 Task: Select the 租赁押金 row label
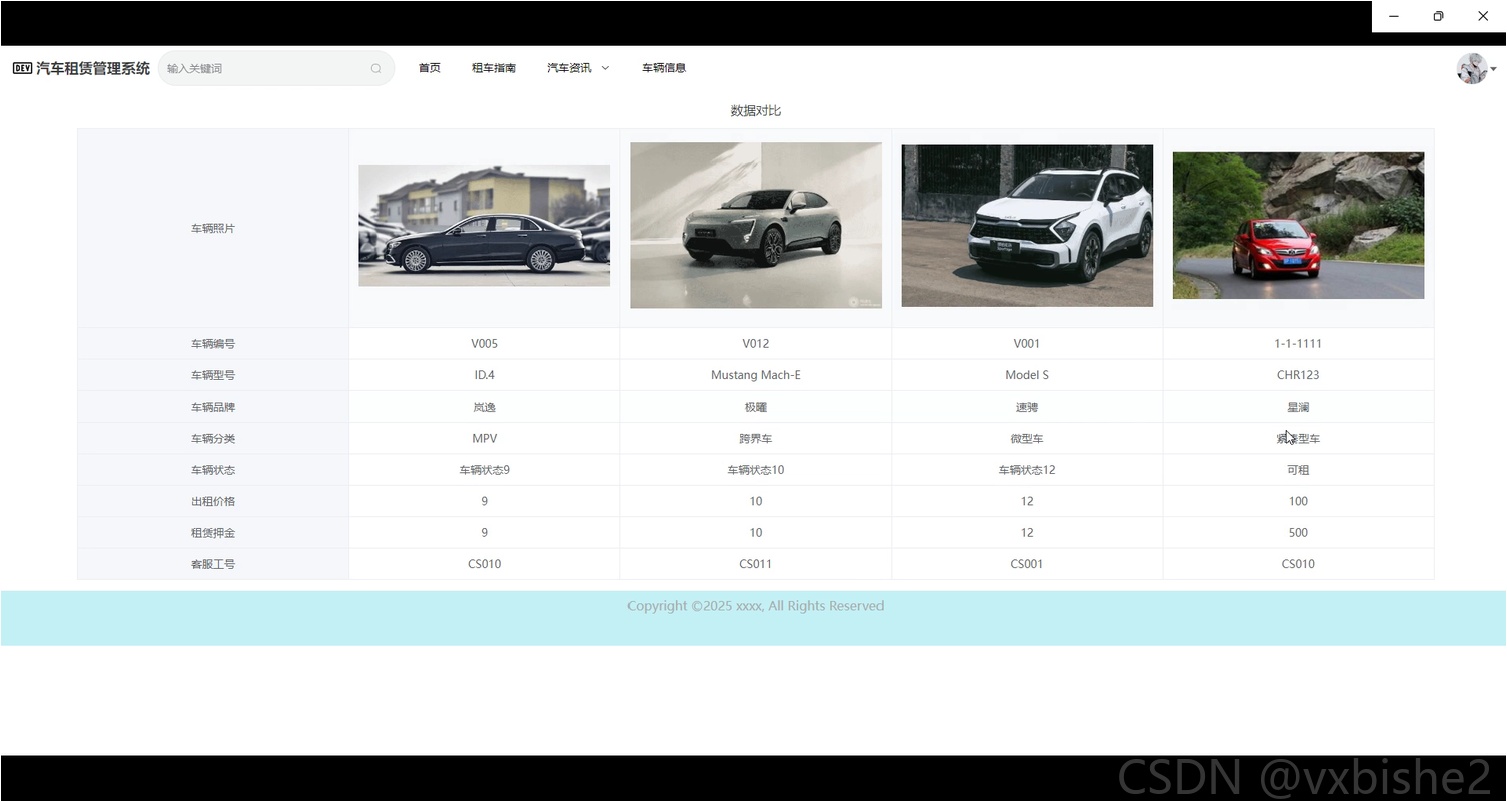(x=213, y=533)
